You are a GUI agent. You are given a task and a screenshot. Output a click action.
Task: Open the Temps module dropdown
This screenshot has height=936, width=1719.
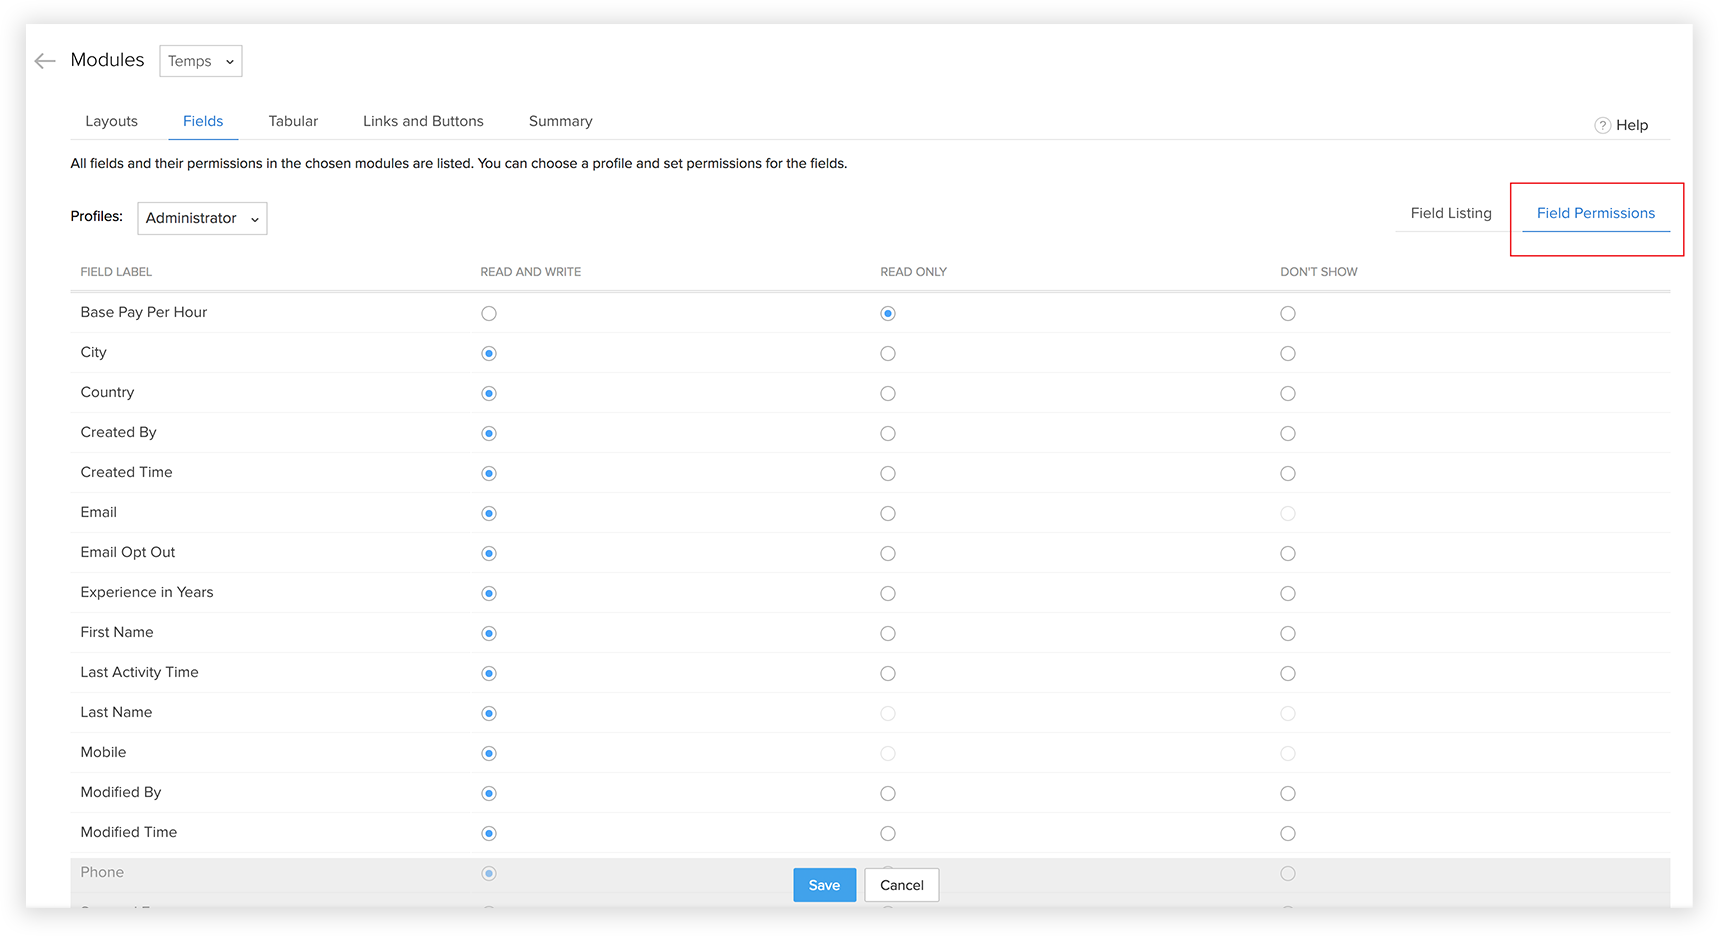coord(200,61)
